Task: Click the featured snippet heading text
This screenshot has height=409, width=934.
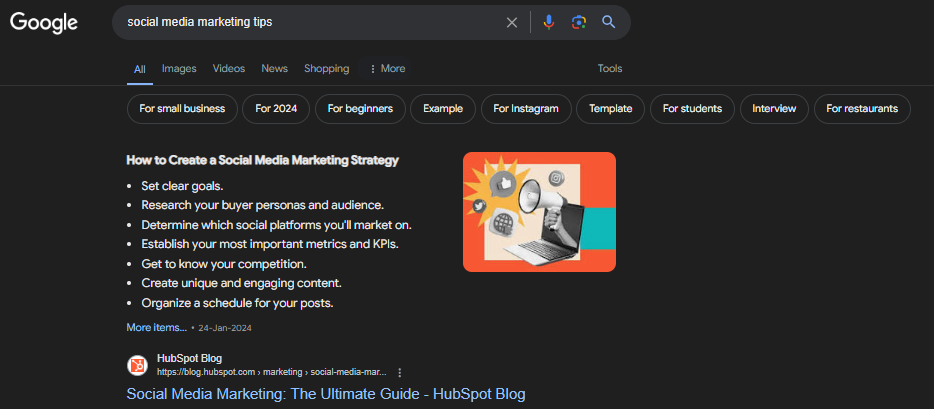Action: pos(263,160)
